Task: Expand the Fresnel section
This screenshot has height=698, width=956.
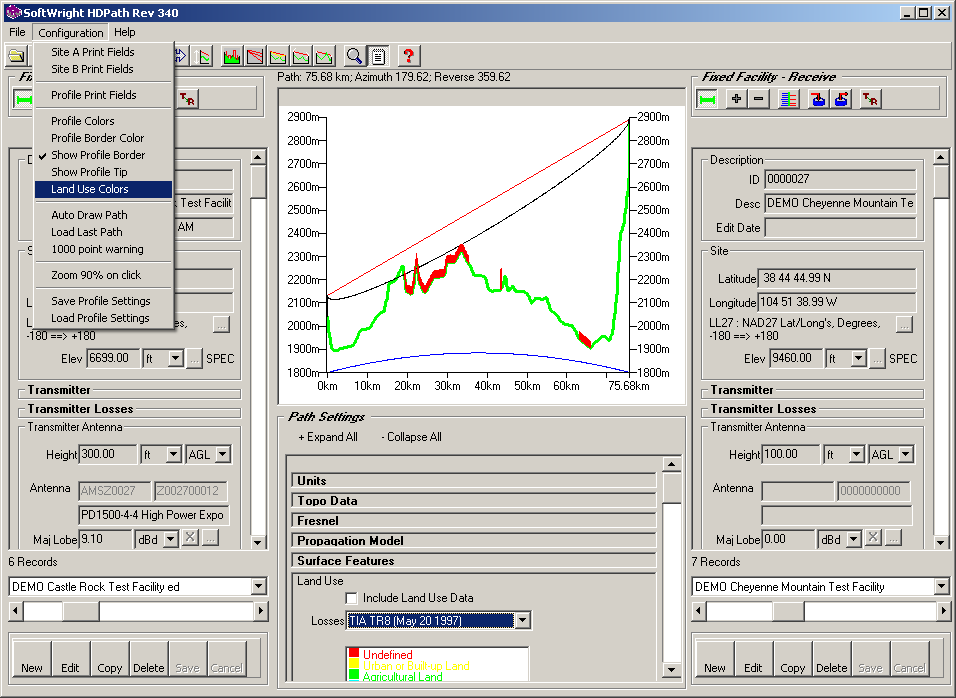Action: pos(474,521)
